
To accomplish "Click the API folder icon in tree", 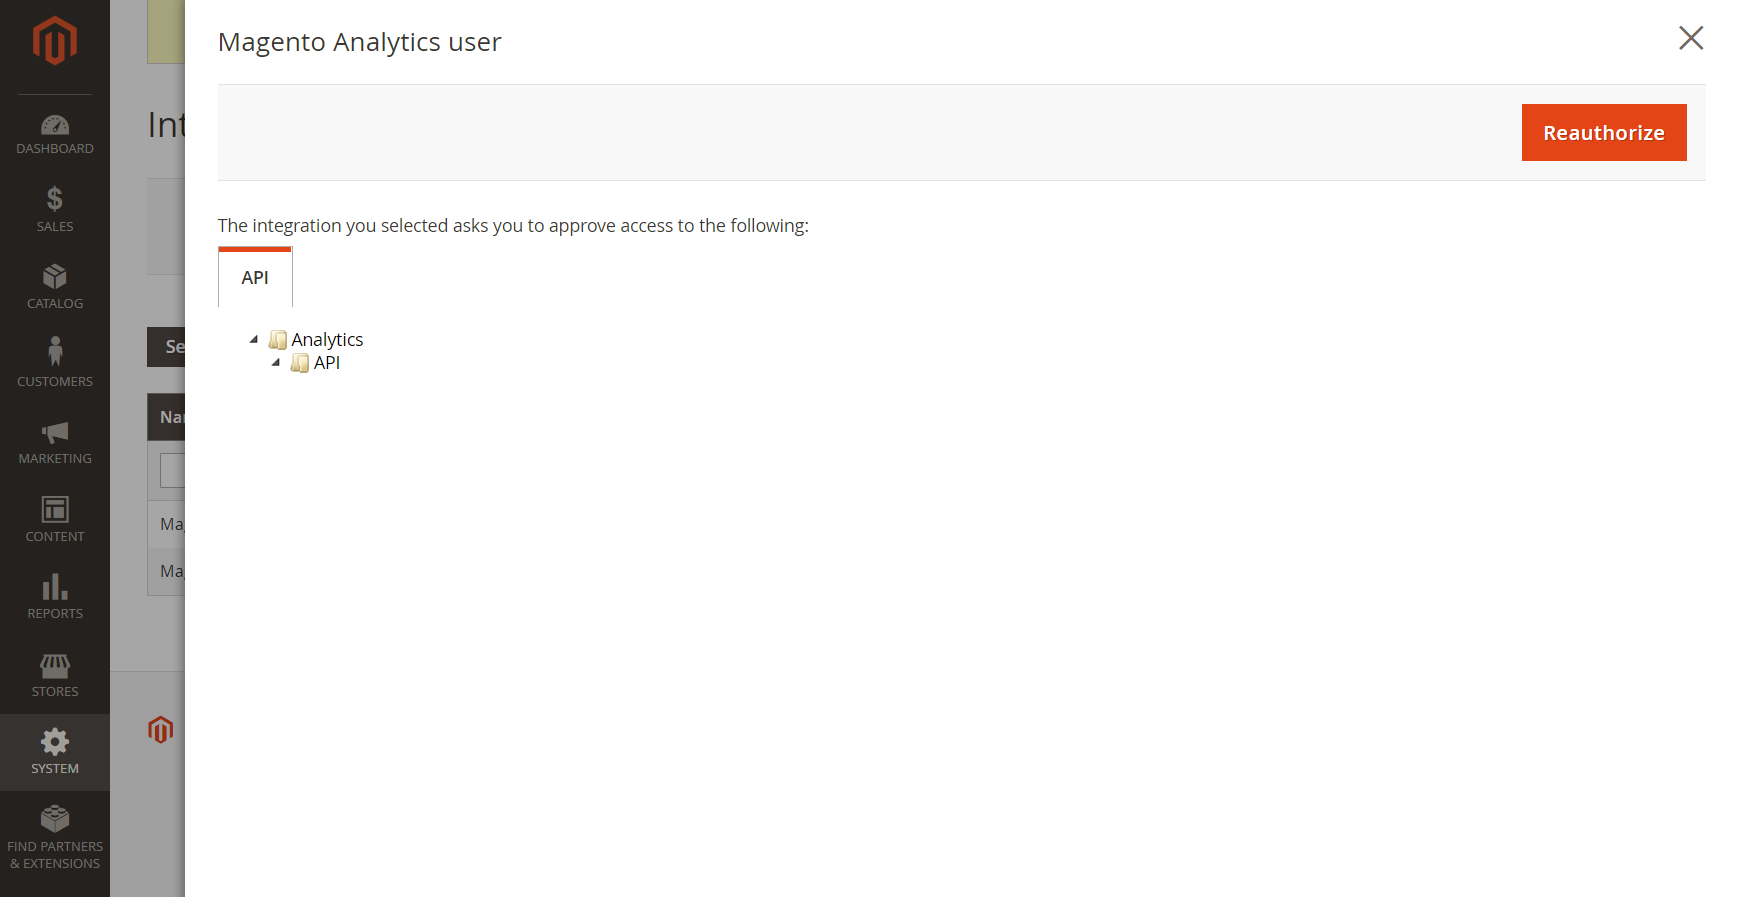I will pos(300,363).
